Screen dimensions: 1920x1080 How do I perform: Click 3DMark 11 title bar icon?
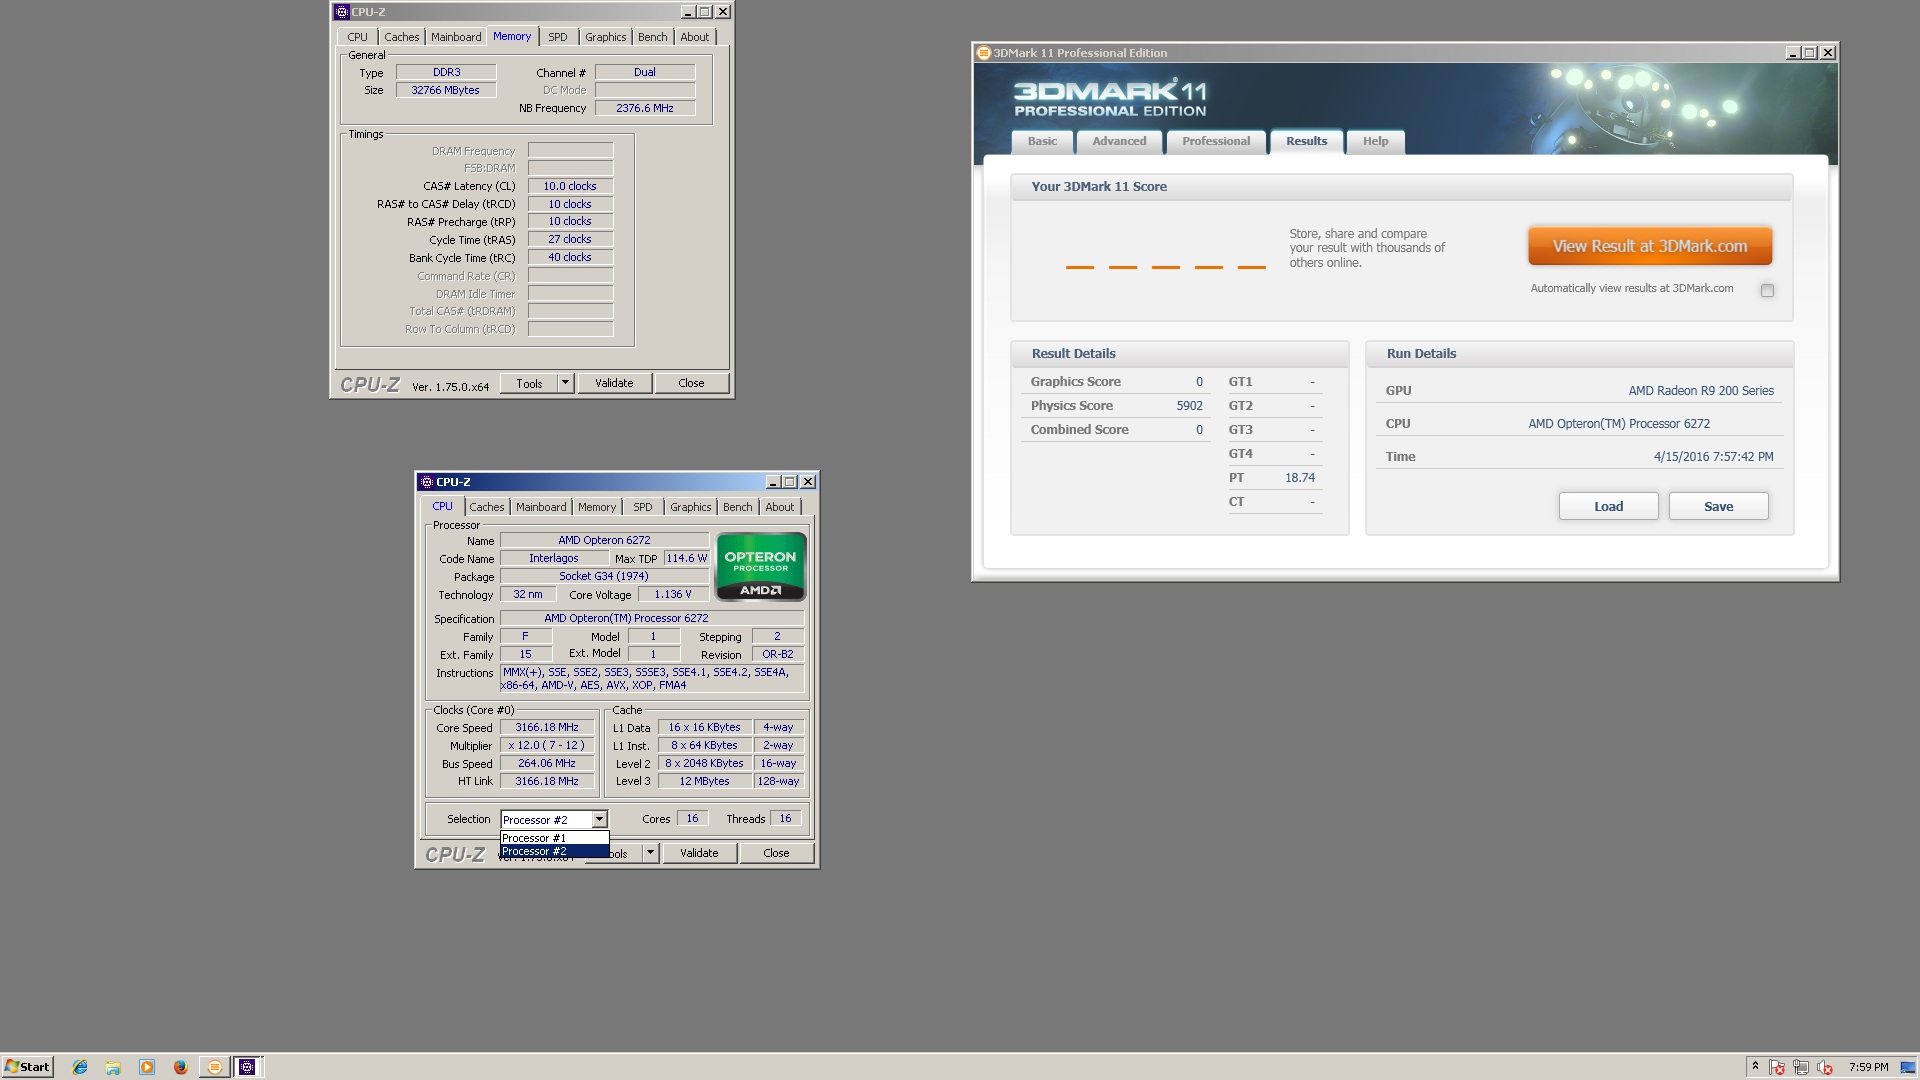[x=983, y=53]
